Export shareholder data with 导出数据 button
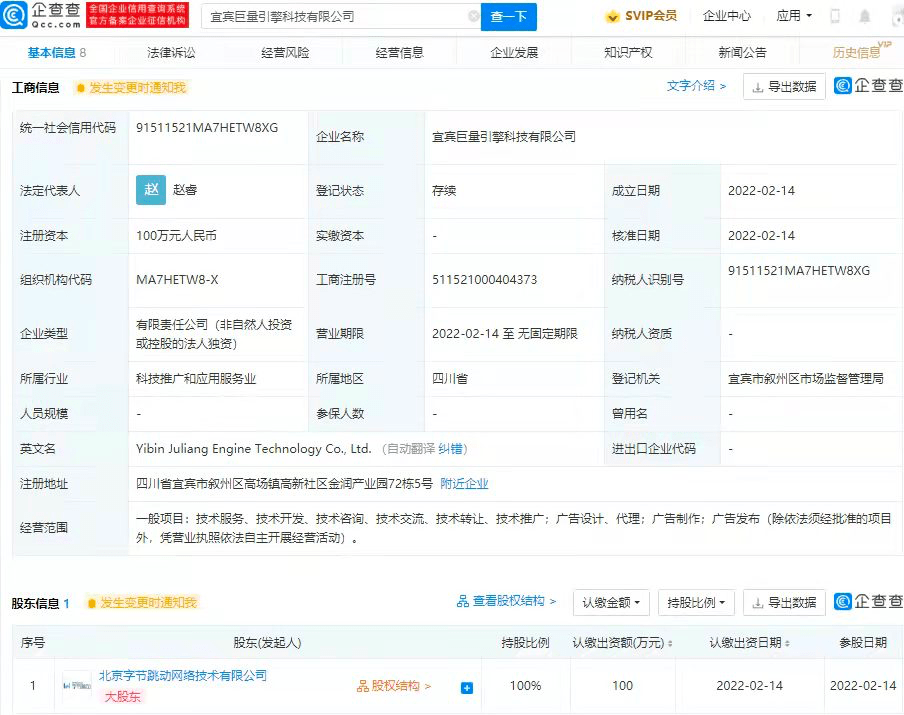The width and height of the screenshot is (904, 715). [x=784, y=603]
